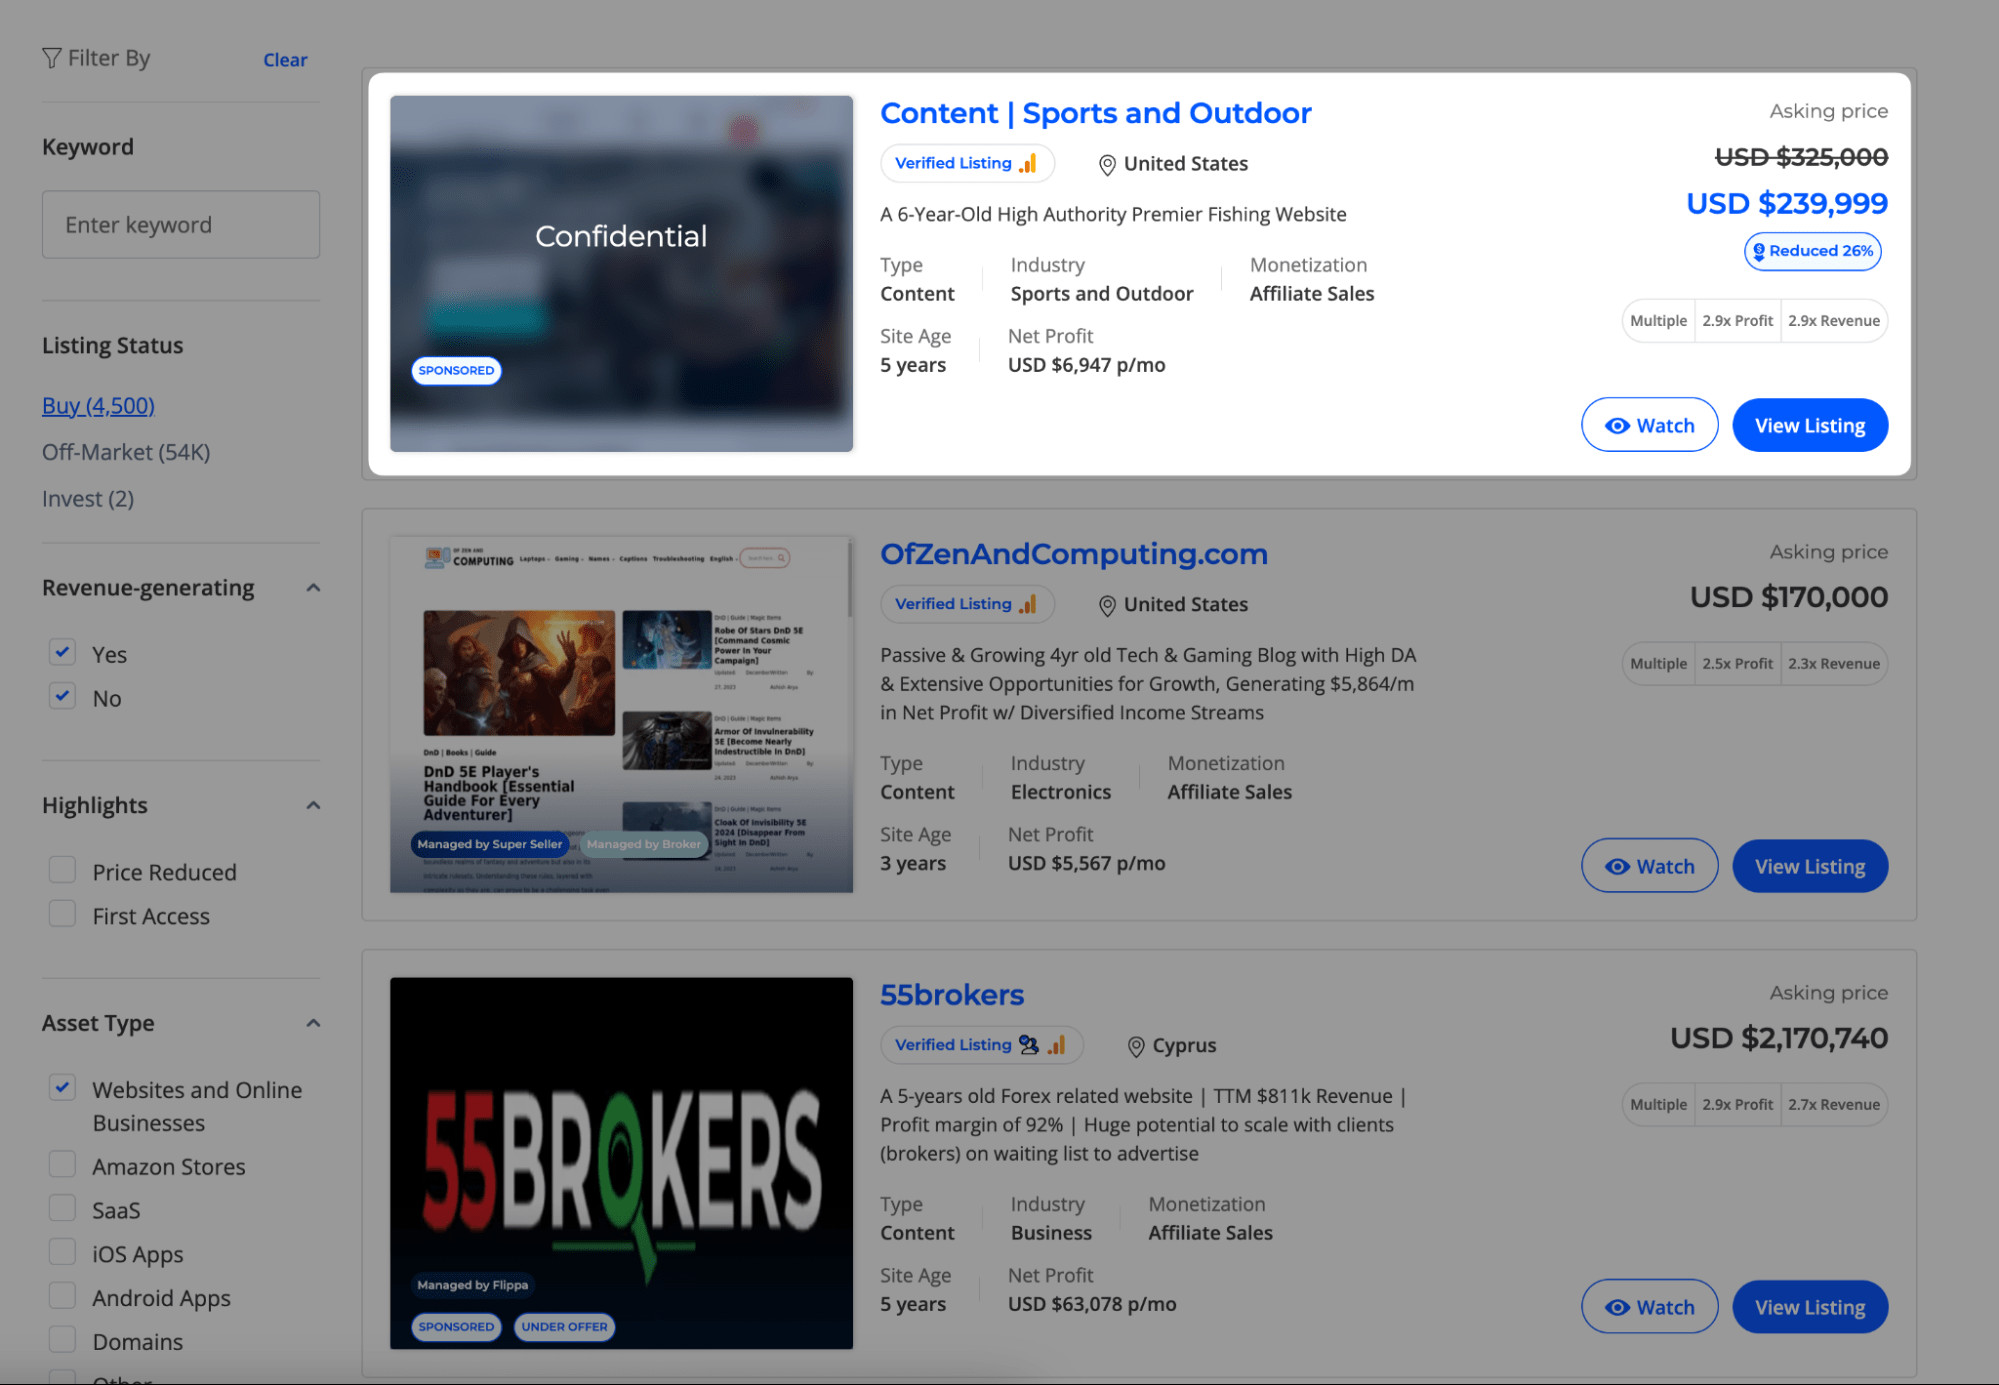This screenshot has height=1385, width=1999.
Task: Click the SPONSORED tag on Confidential thumbnail
Action: coord(456,370)
